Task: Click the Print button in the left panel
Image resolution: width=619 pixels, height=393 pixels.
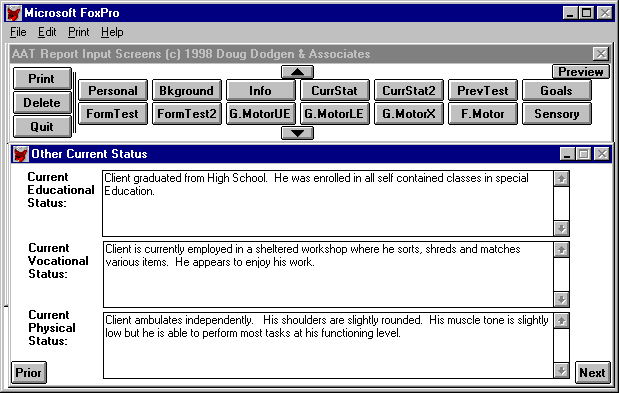Action: pyautogui.click(x=42, y=79)
